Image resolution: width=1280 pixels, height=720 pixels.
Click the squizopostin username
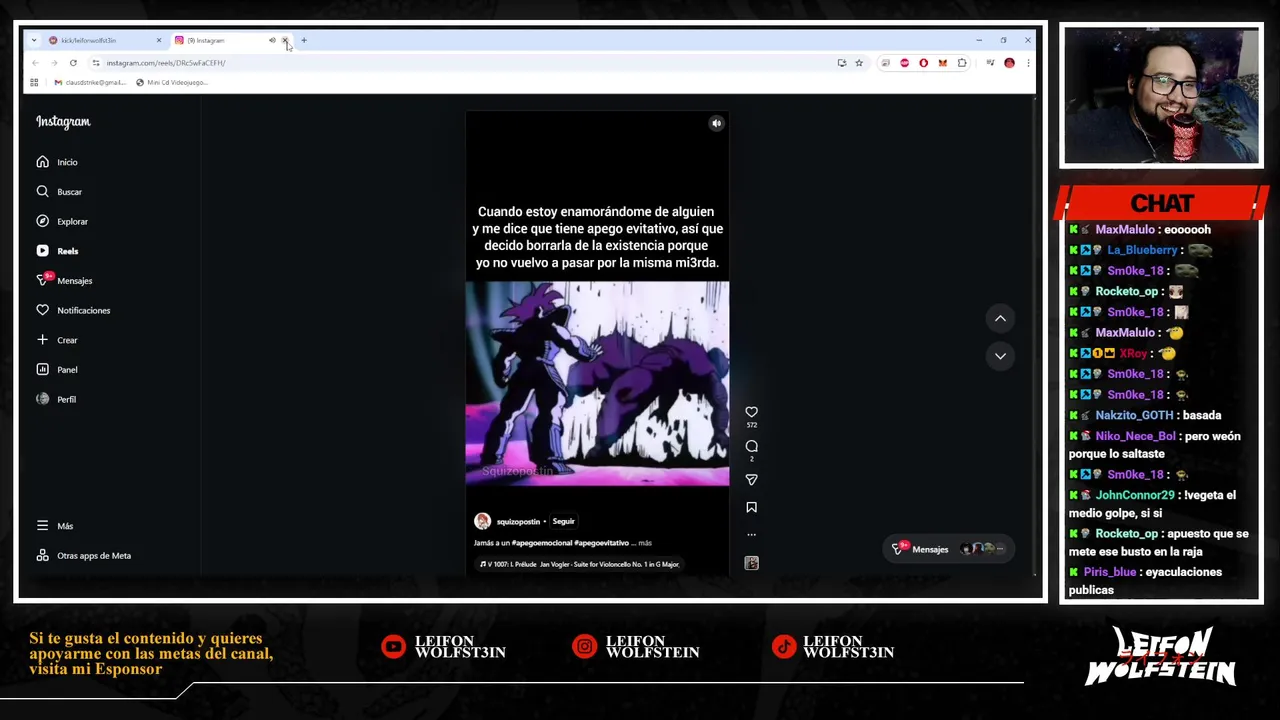[518, 521]
